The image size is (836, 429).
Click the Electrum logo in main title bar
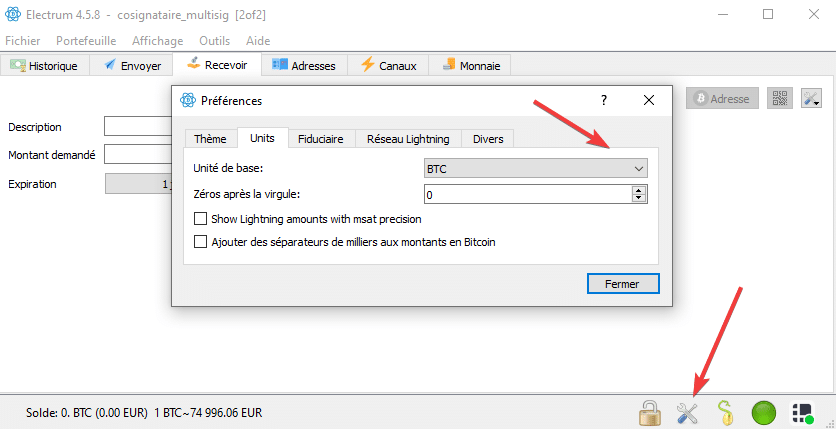click(13, 14)
